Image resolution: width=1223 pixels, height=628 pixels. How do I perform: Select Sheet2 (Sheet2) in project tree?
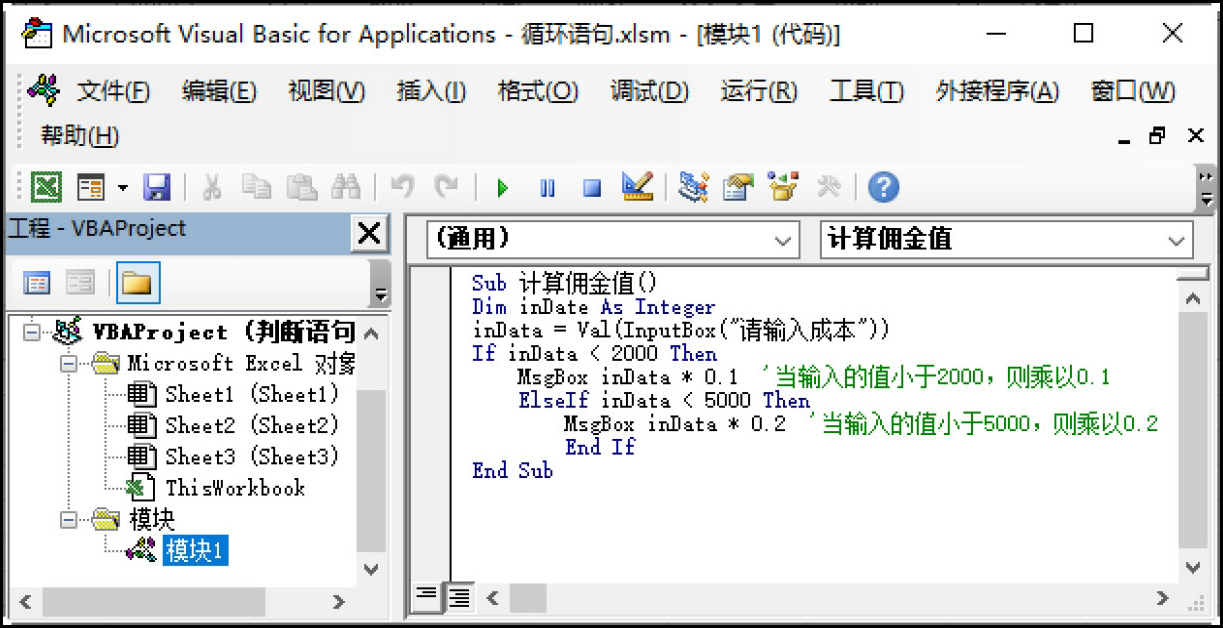click(251, 425)
